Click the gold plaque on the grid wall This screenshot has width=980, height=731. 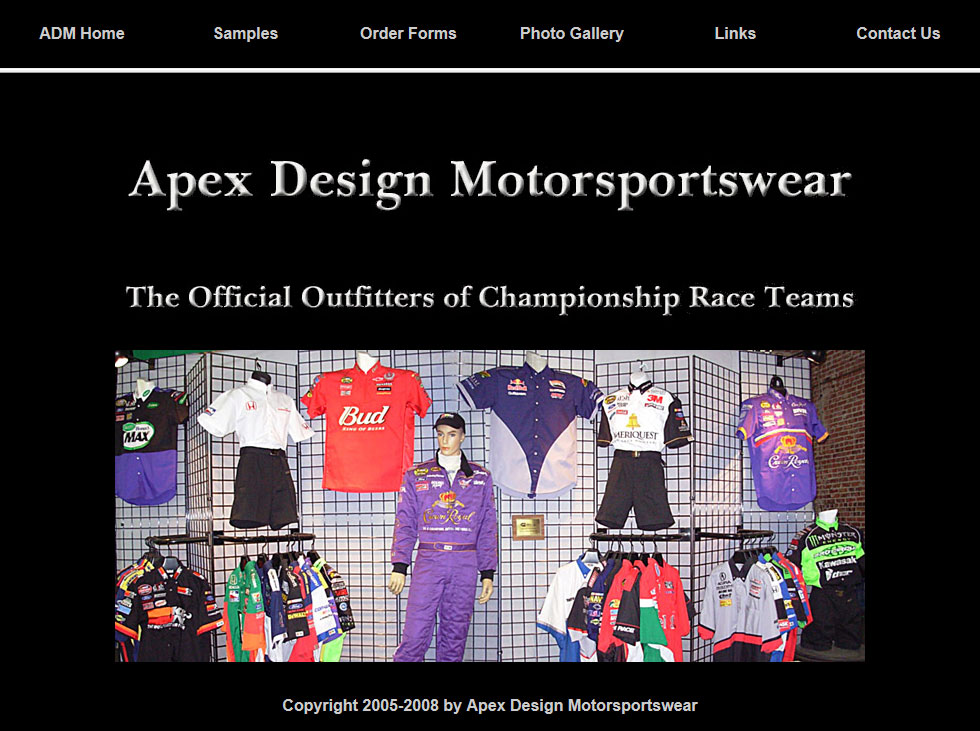click(x=528, y=527)
